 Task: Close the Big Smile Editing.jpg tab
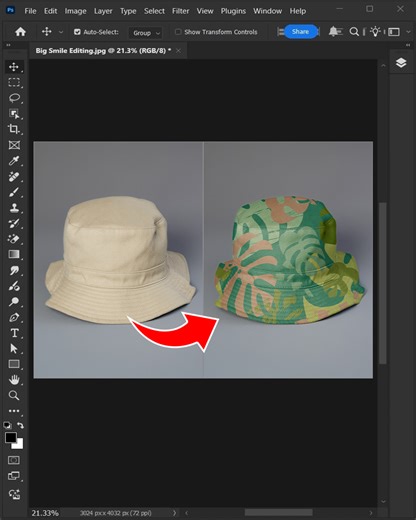[x=178, y=51]
